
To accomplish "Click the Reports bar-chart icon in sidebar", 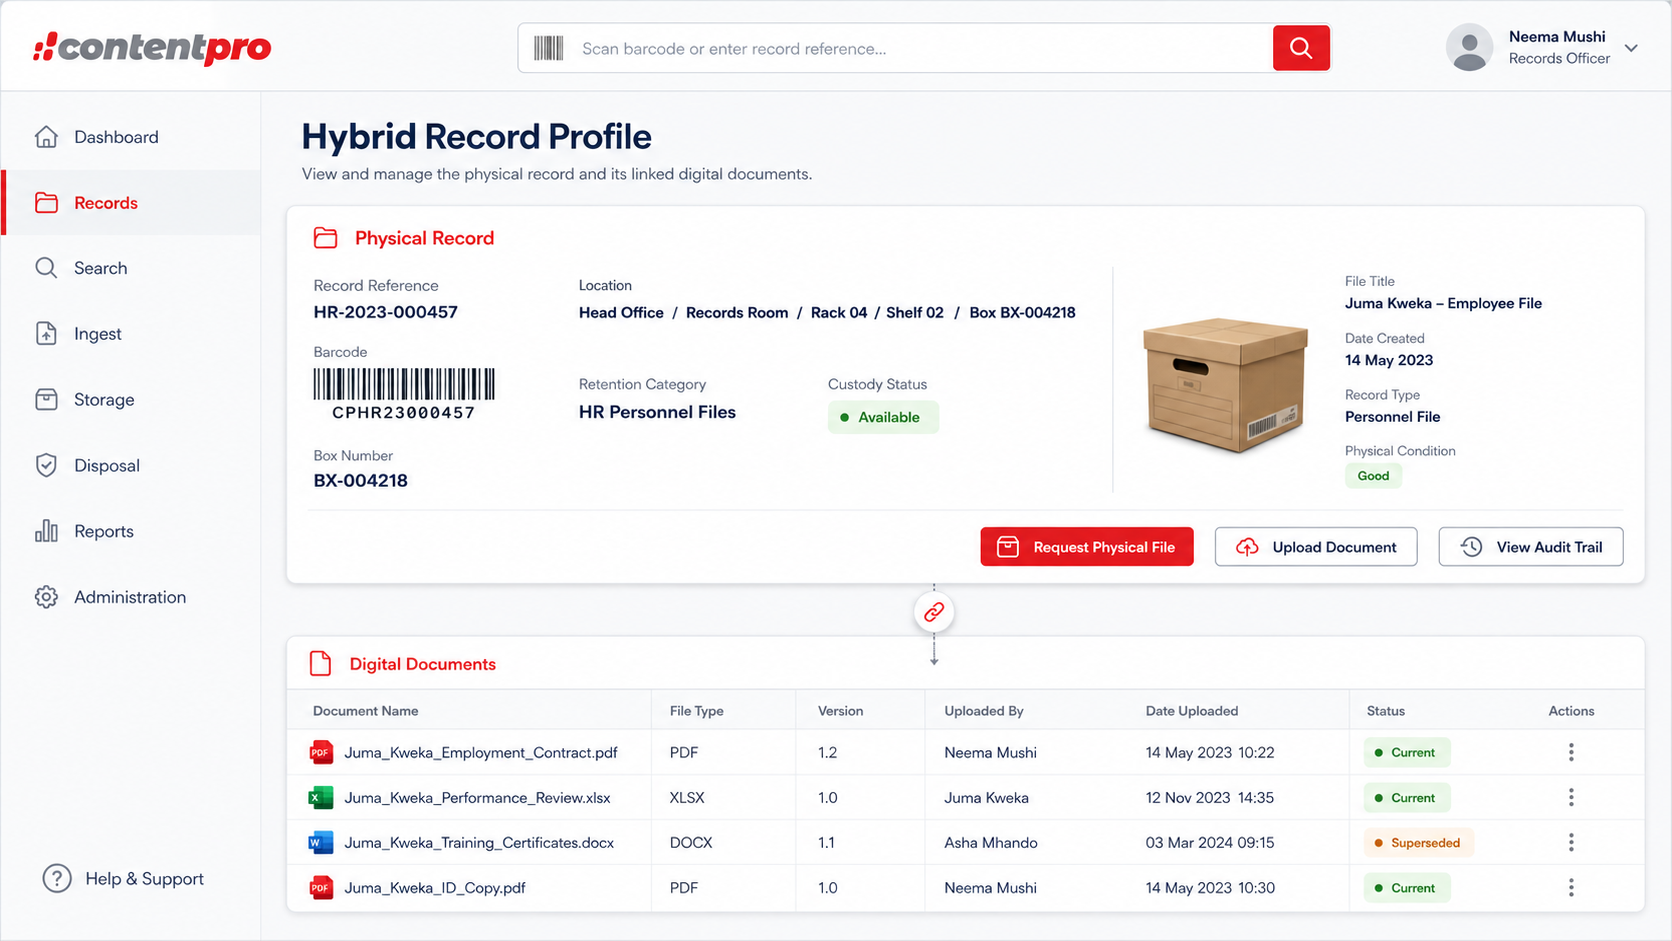I will (46, 531).
